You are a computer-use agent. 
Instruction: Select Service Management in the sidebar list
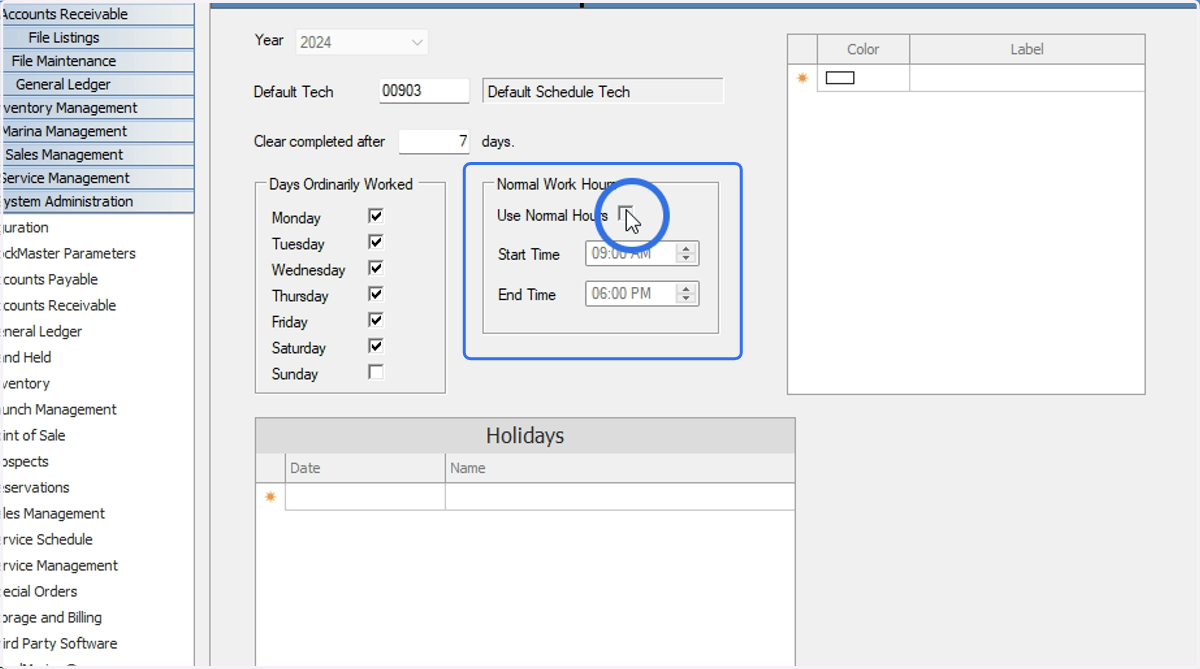59,565
